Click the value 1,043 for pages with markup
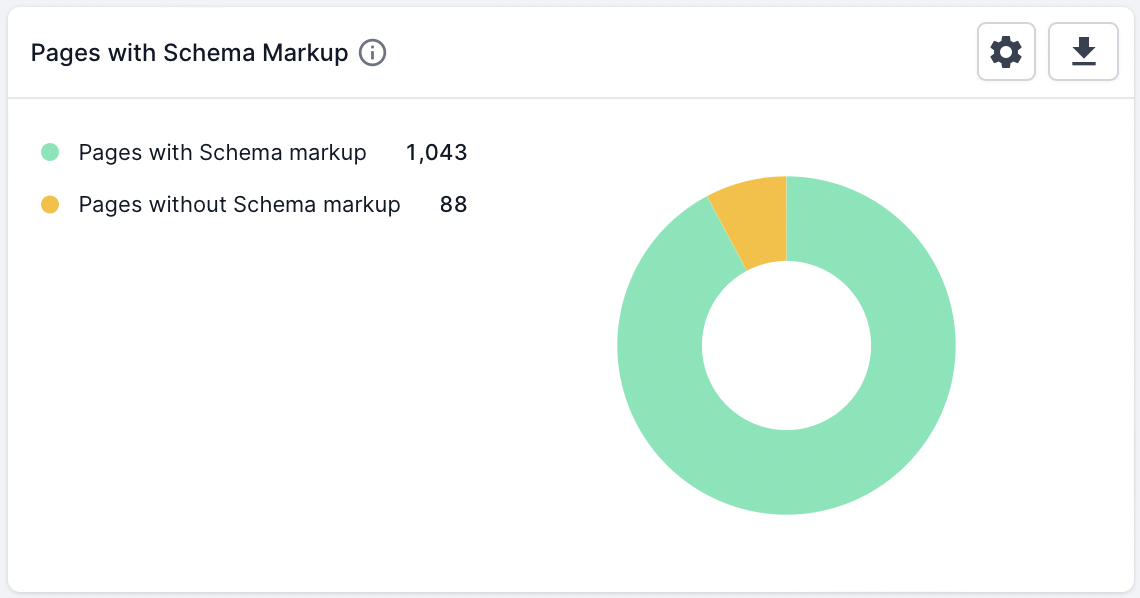Viewport: 1140px width, 598px height. [436, 152]
